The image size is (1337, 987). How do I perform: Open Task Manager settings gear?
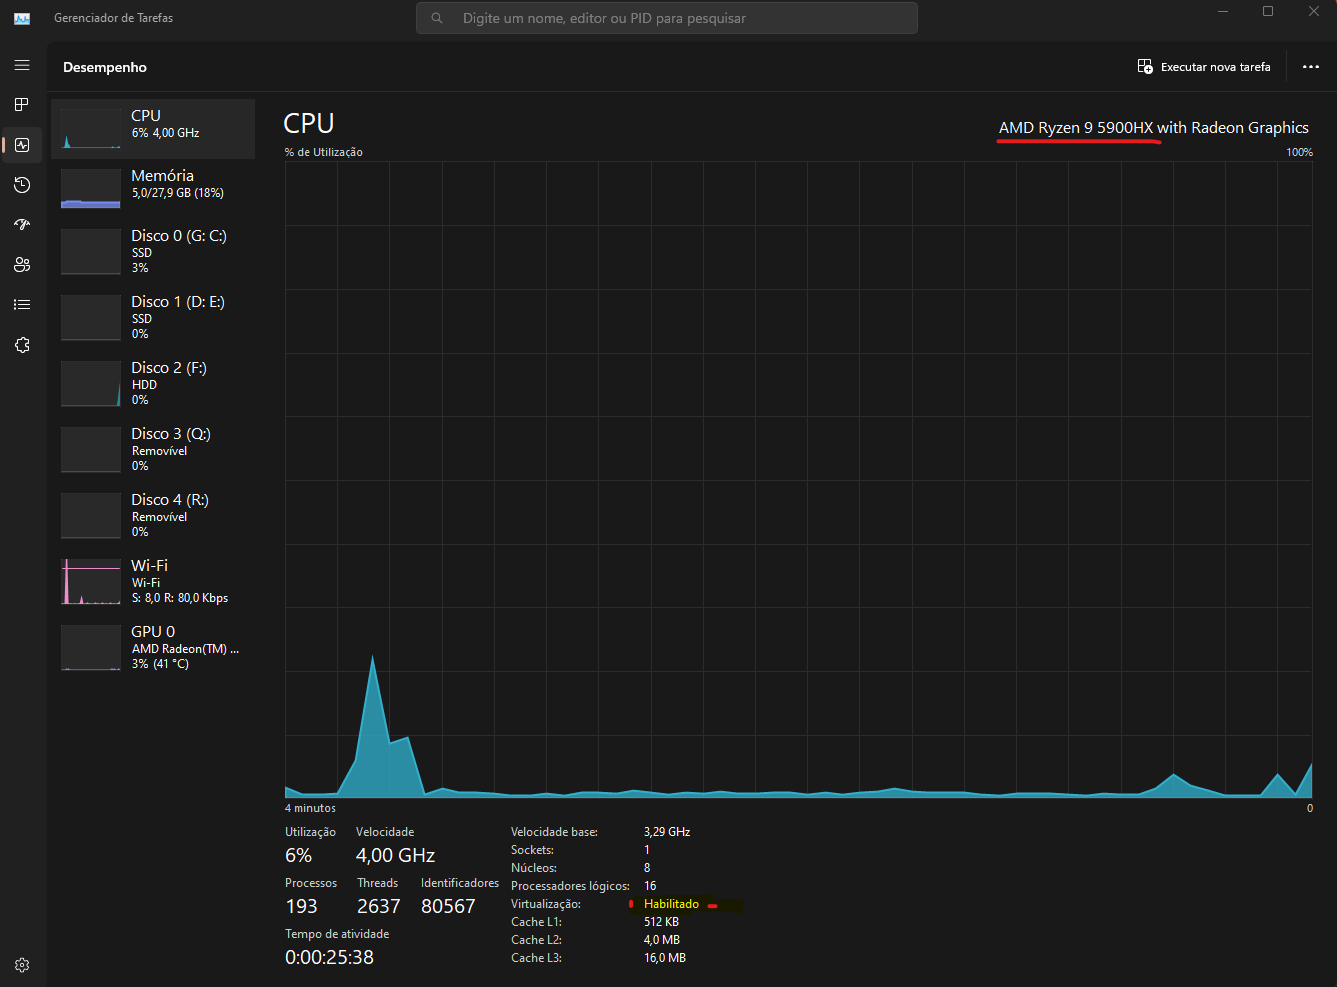tap(22, 965)
